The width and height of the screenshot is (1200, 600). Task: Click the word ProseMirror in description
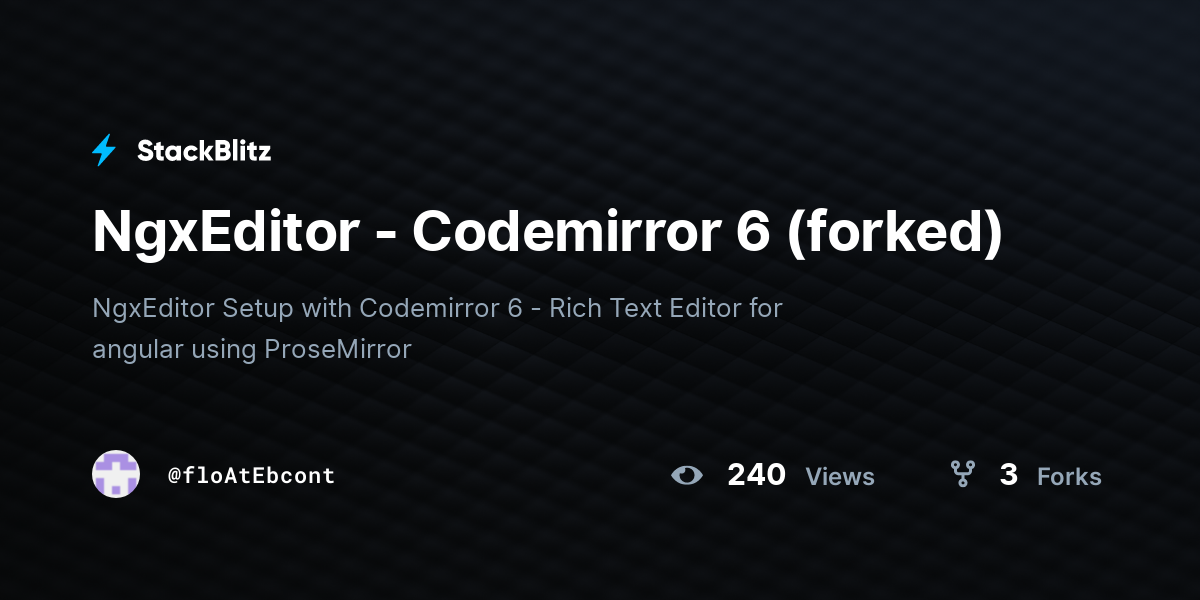click(x=338, y=350)
